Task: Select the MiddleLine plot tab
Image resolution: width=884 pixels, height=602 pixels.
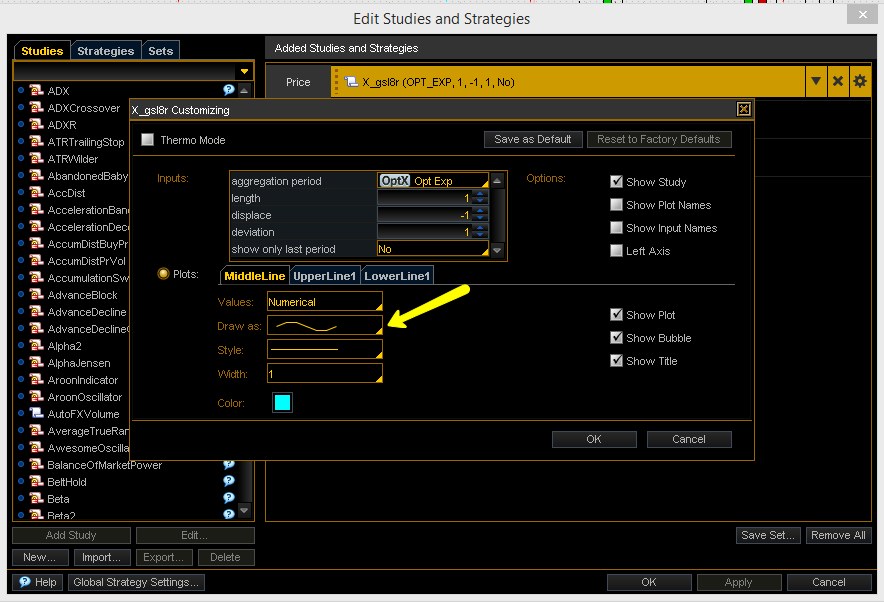Action: coord(254,276)
